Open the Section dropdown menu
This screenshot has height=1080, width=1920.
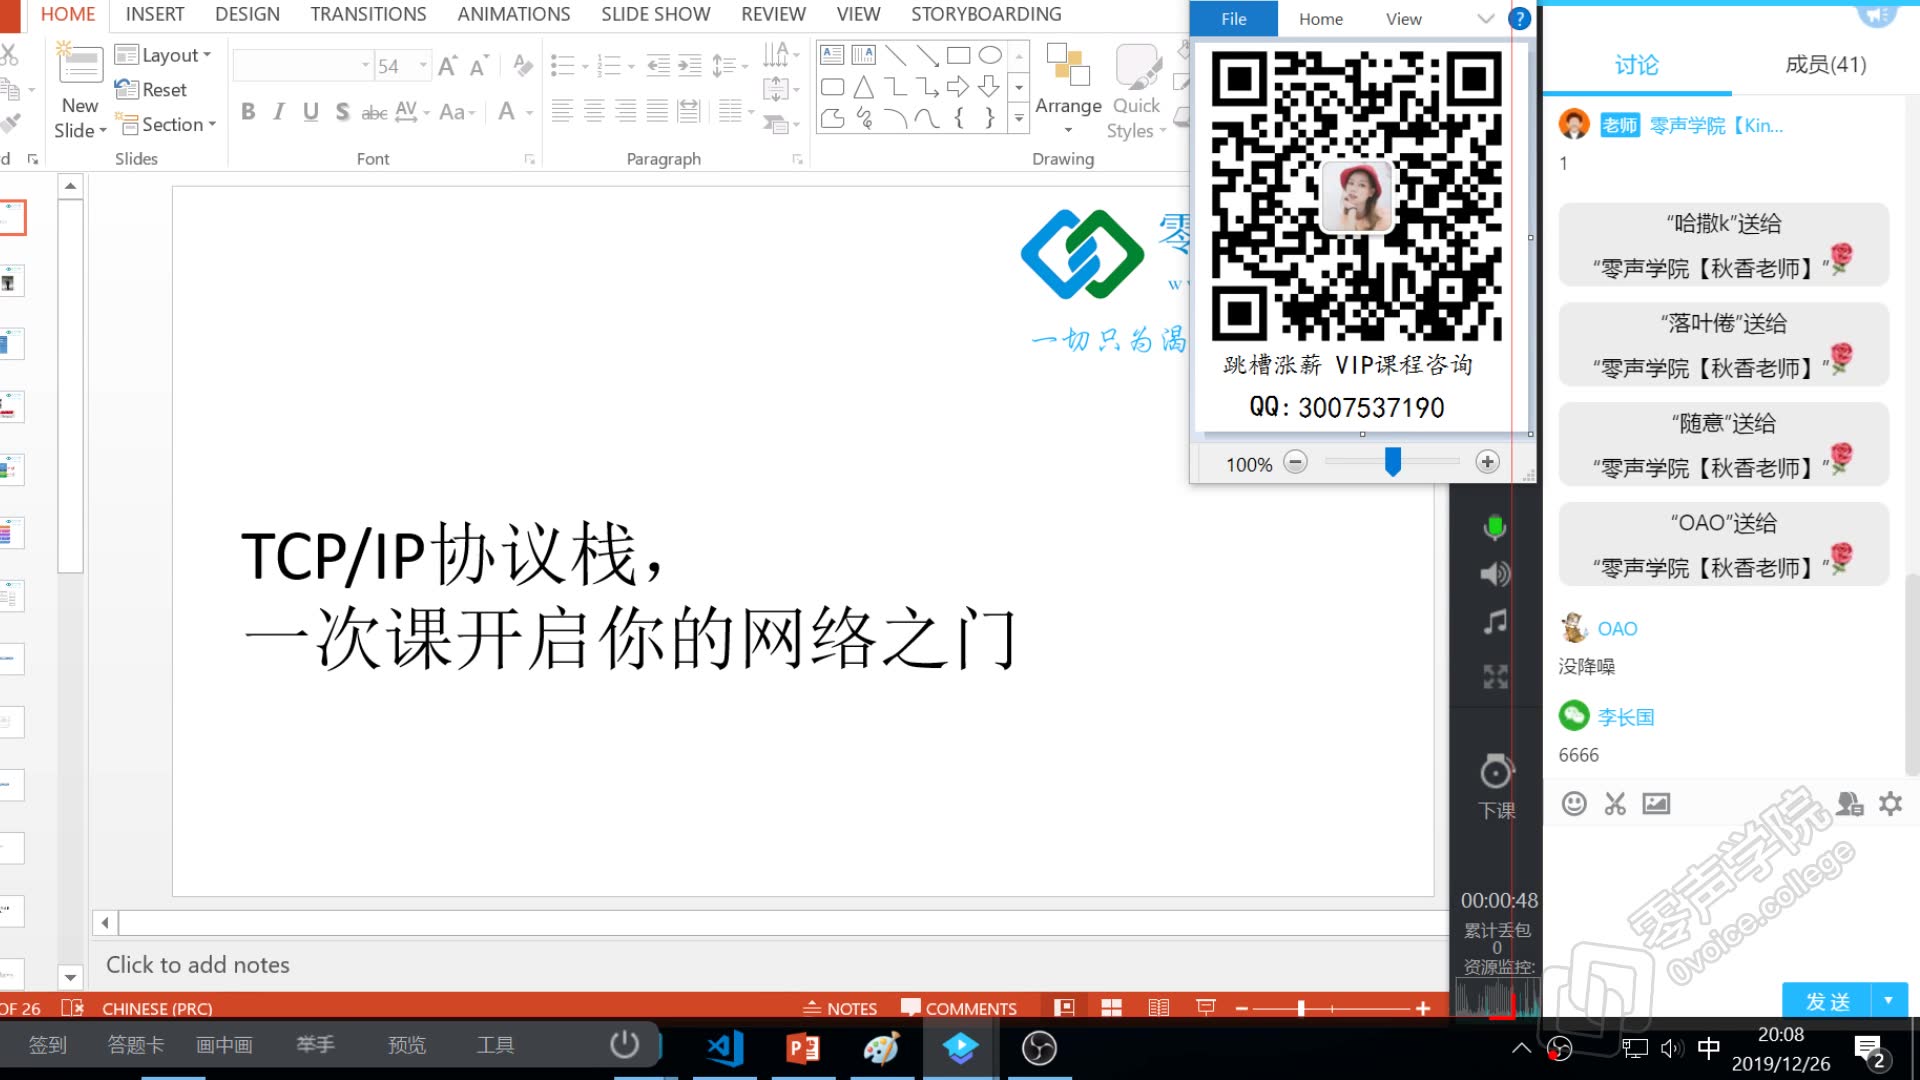point(168,124)
